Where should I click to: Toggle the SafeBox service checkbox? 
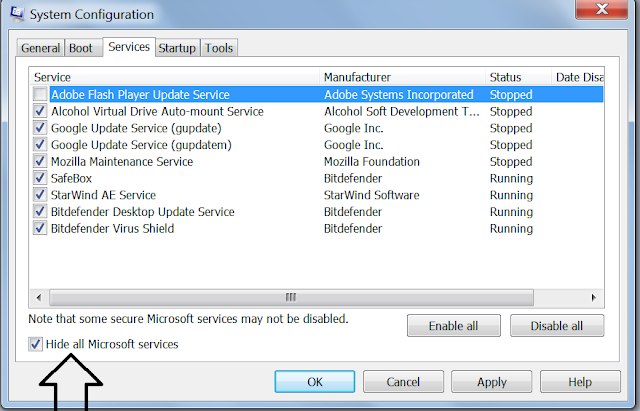(40, 178)
